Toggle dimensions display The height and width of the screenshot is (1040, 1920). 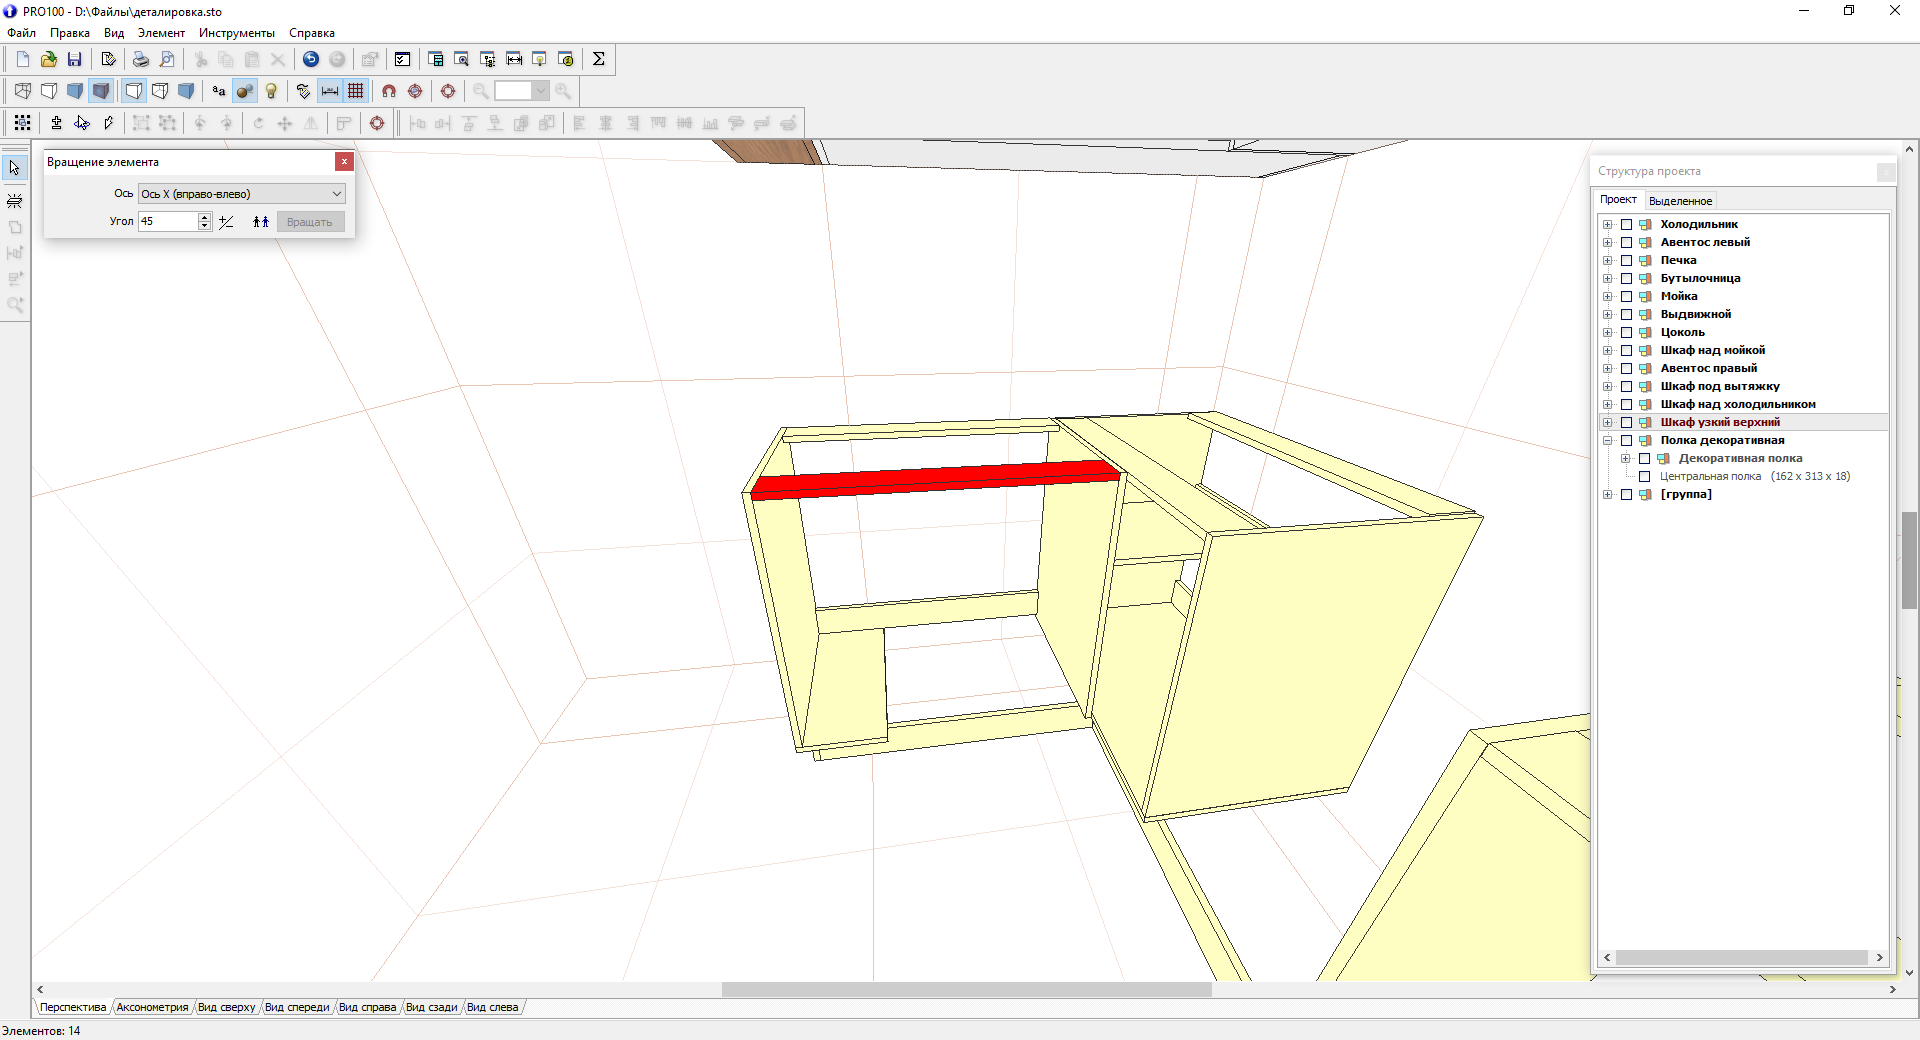point(330,91)
